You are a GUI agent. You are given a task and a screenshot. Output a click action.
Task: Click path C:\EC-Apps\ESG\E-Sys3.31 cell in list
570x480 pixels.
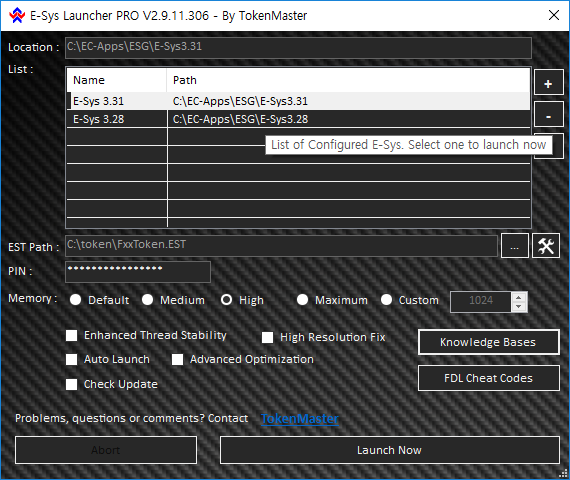(240, 101)
